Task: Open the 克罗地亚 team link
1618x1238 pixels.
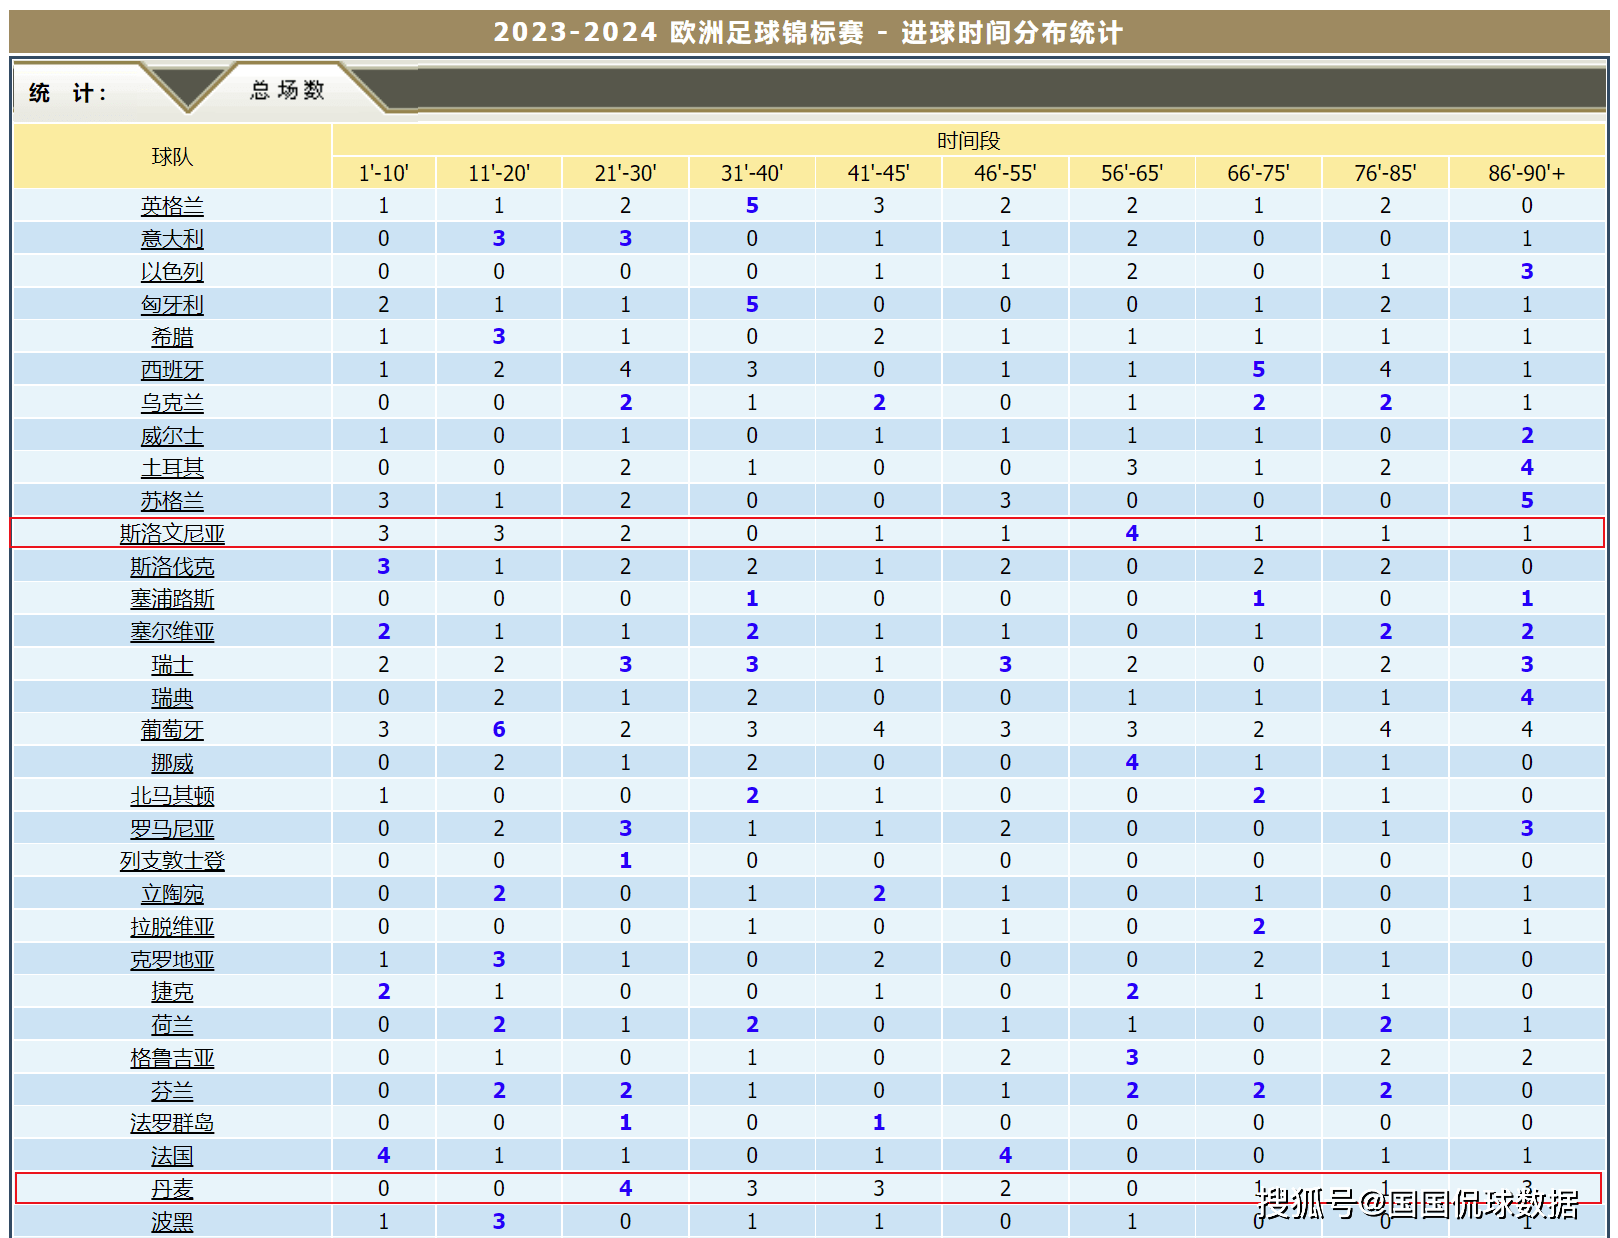Action: 172,960
